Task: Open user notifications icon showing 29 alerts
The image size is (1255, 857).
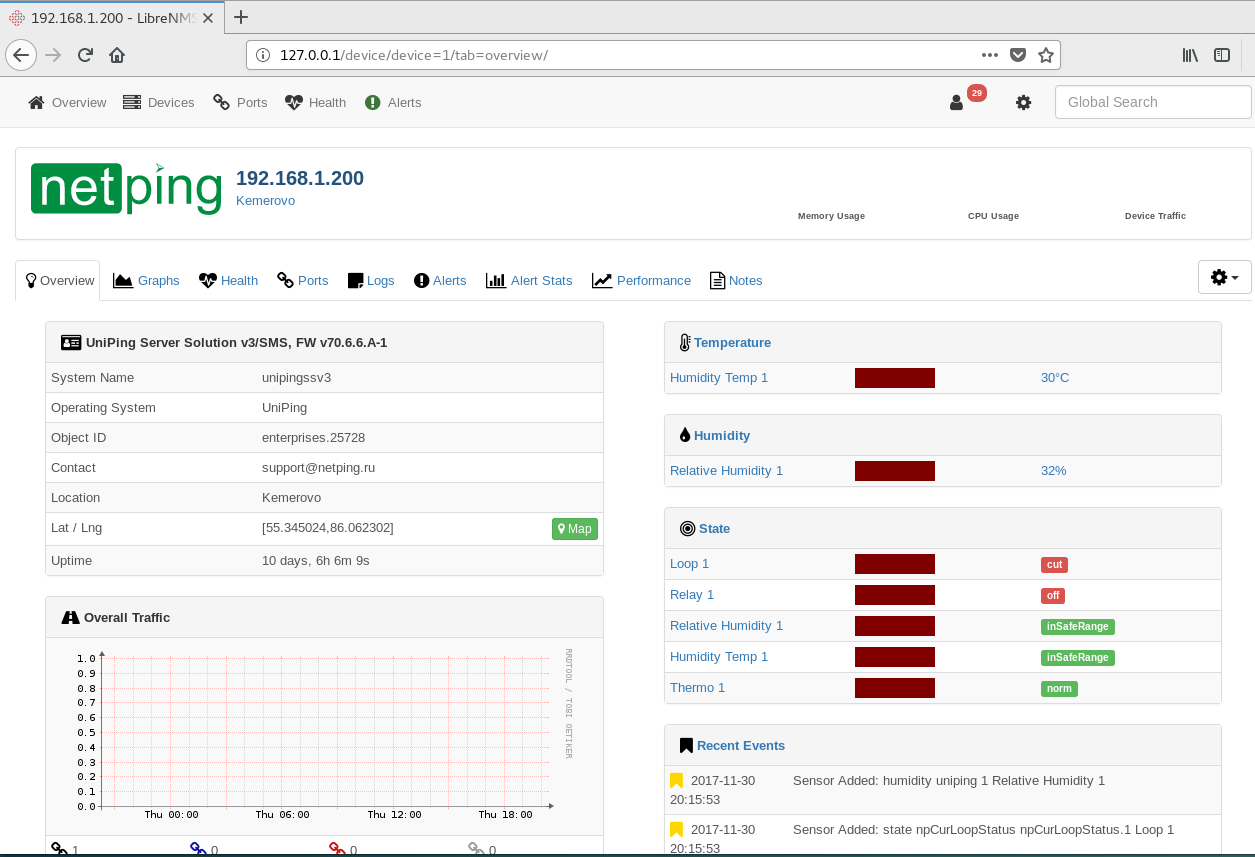Action: coord(957,102)
